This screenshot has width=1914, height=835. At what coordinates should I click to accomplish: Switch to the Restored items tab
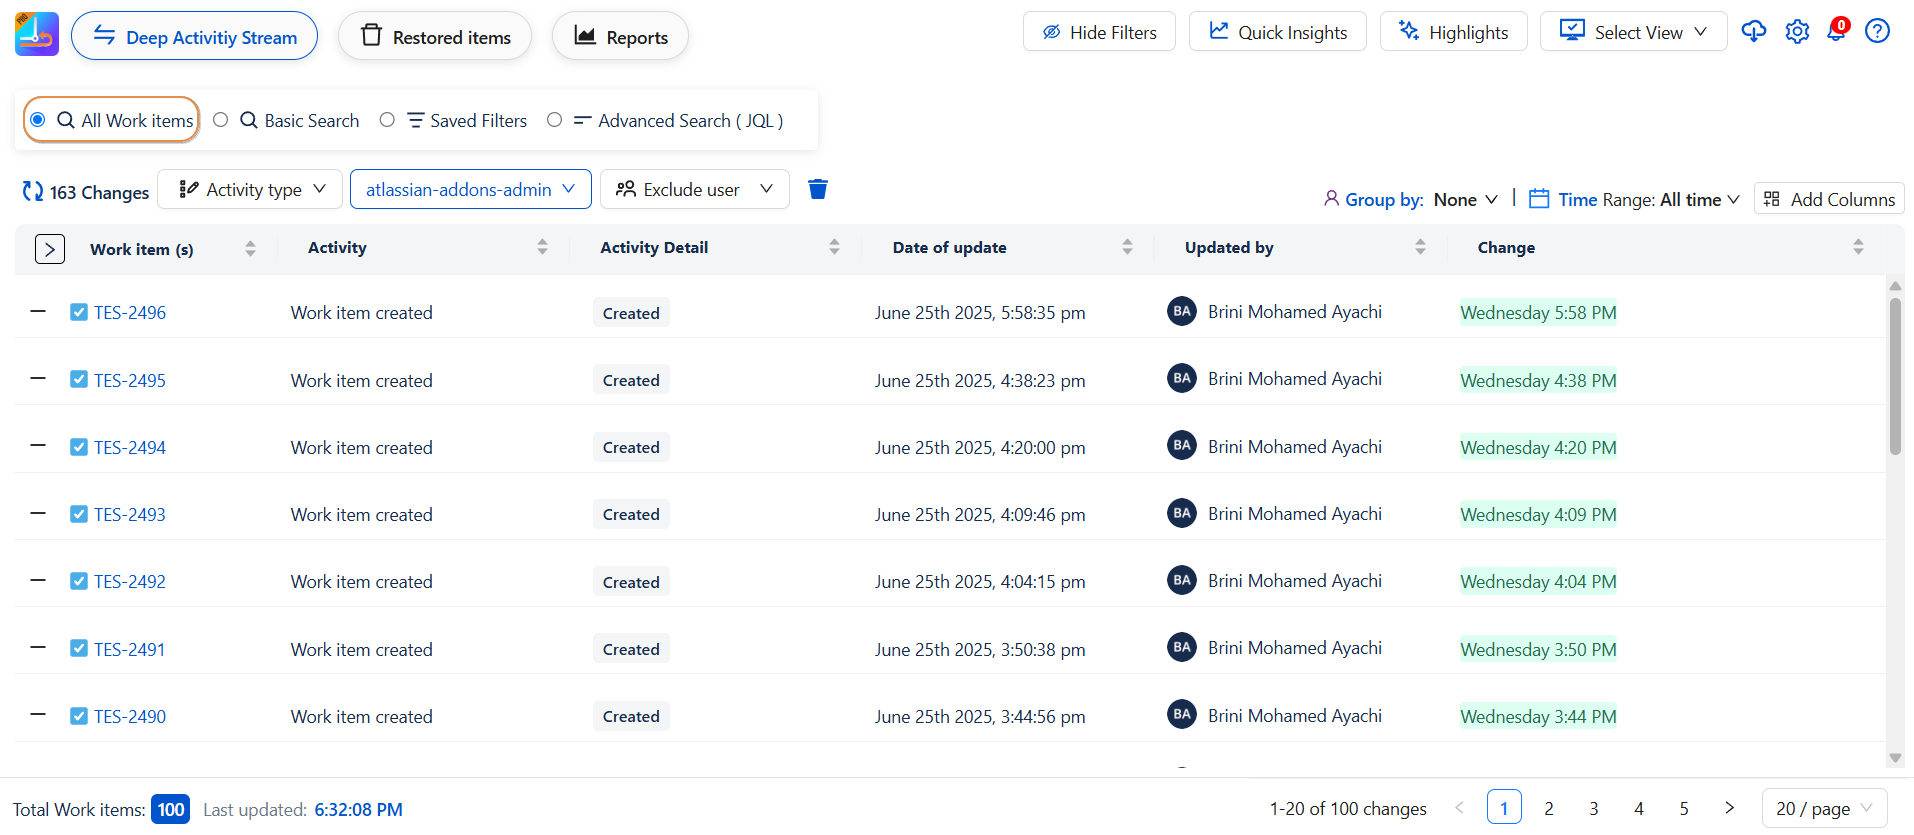pyautogui.click(x=435, y=37)
